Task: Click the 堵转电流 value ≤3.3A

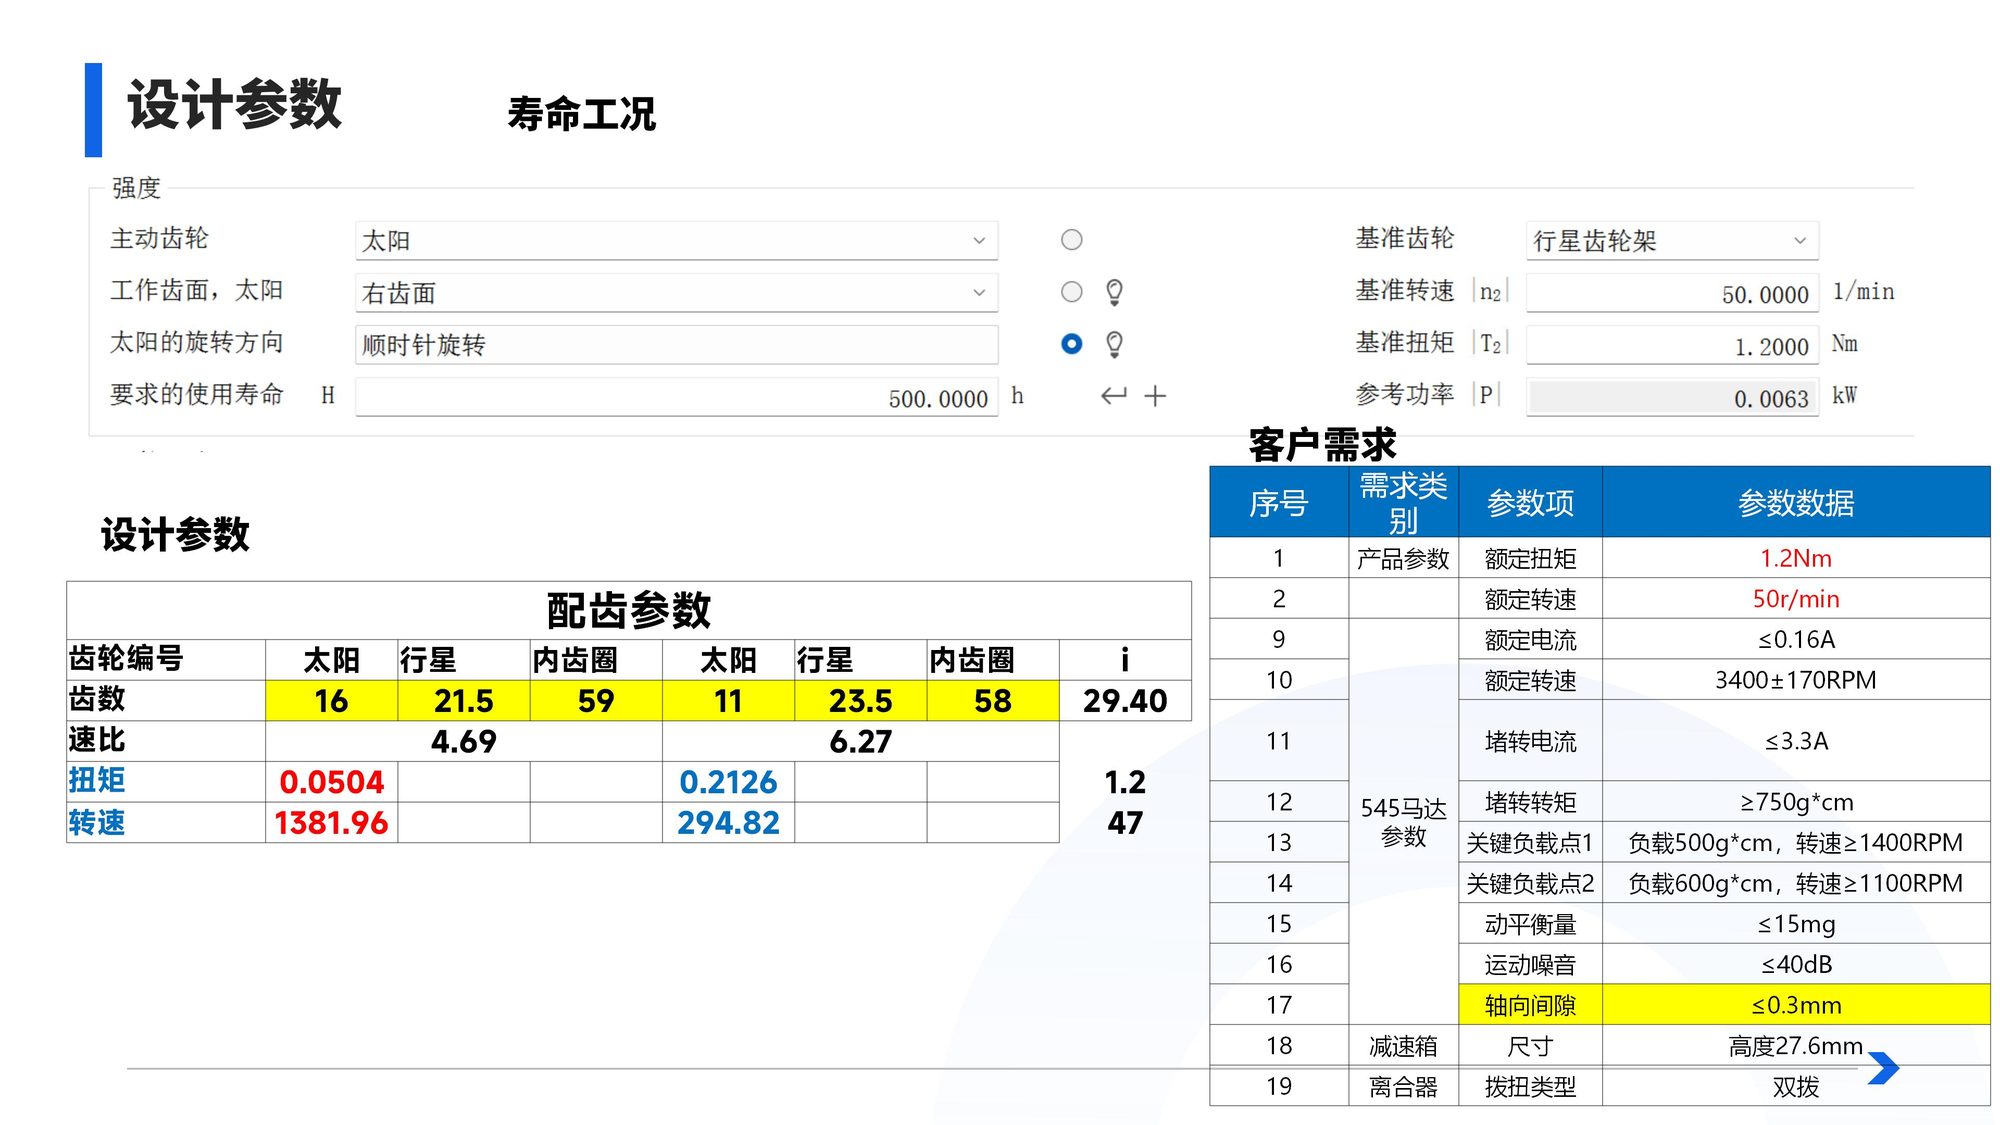Action: click(1796, 741)
